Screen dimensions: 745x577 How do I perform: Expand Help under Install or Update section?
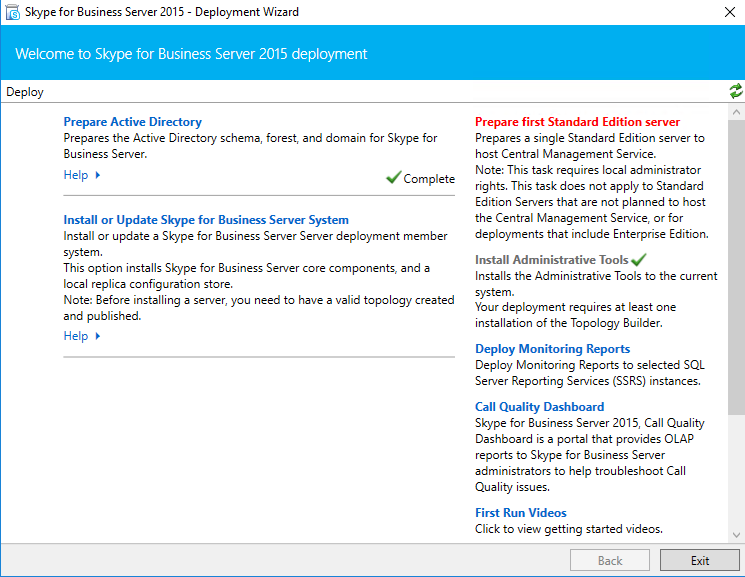point(76,336)
